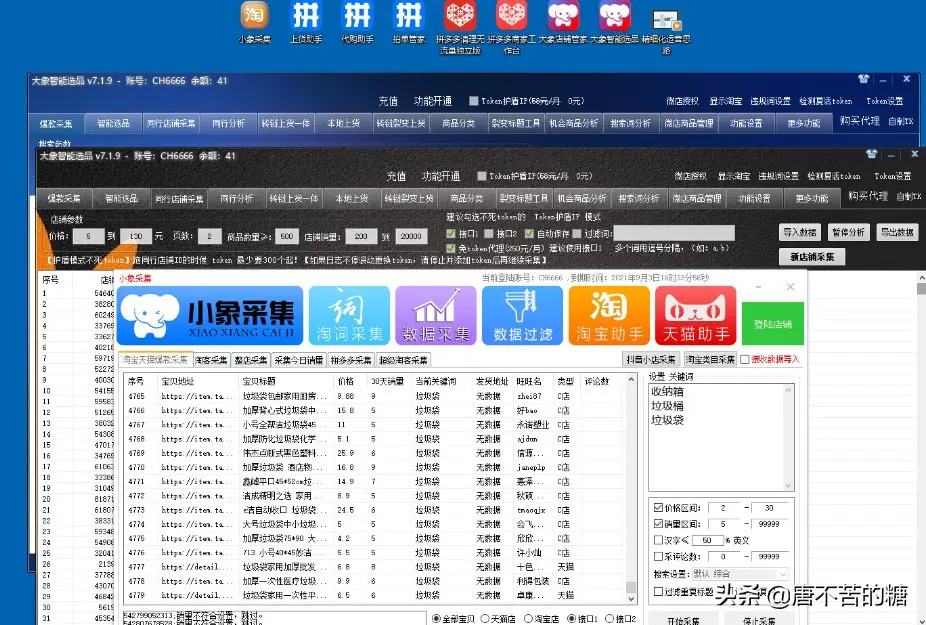The image size is (926, 625).
Task: Open the 数据过滤 funnel tile
Action: (x=523, y=315)
